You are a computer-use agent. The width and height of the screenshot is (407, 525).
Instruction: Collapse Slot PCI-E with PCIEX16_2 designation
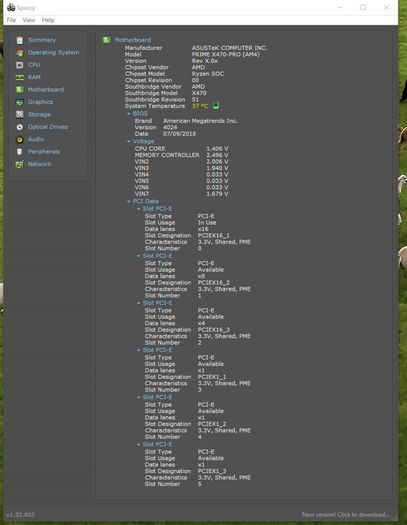(x=139, y=256)
